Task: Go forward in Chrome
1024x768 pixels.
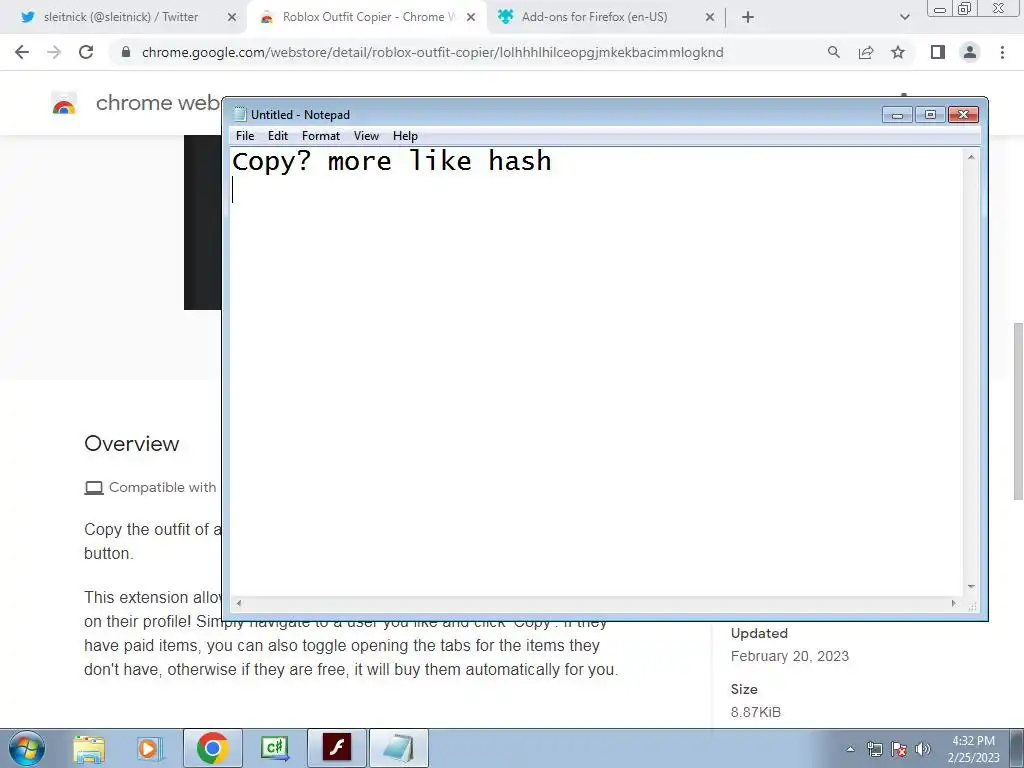Action: [54, 52]
